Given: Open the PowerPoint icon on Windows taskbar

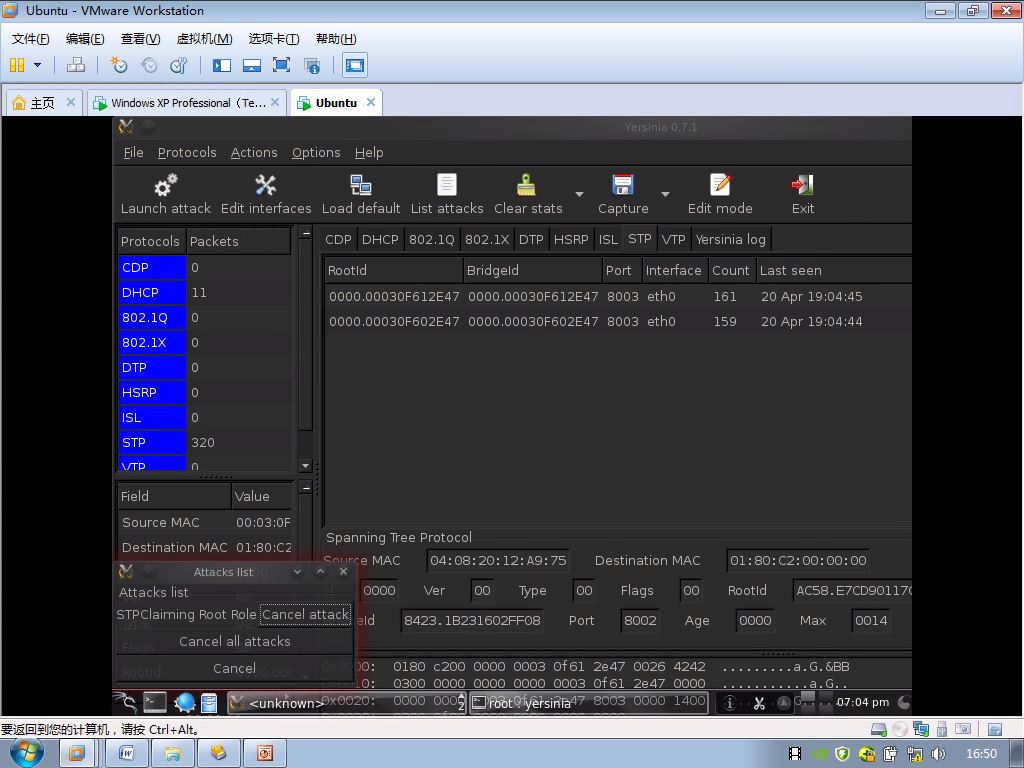Looking at the screenshot, I should tap(264, 754).
